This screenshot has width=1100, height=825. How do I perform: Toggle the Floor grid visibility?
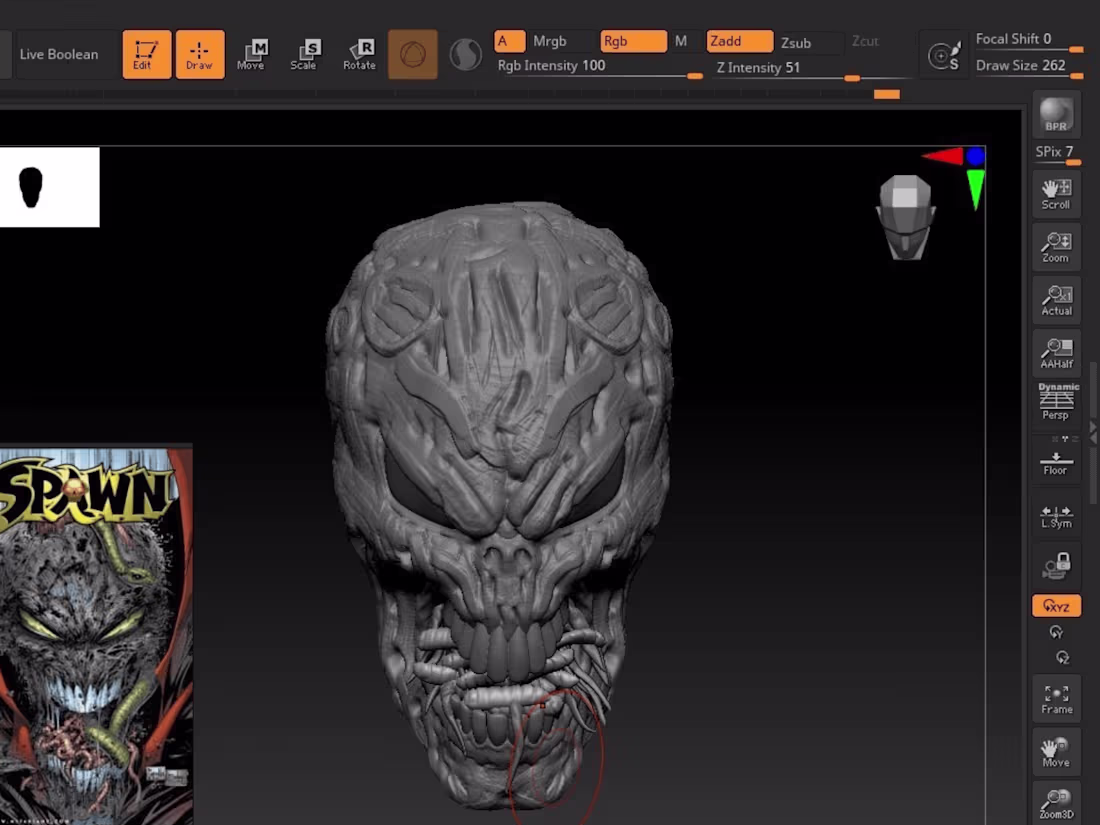[x=1055, y=460]
